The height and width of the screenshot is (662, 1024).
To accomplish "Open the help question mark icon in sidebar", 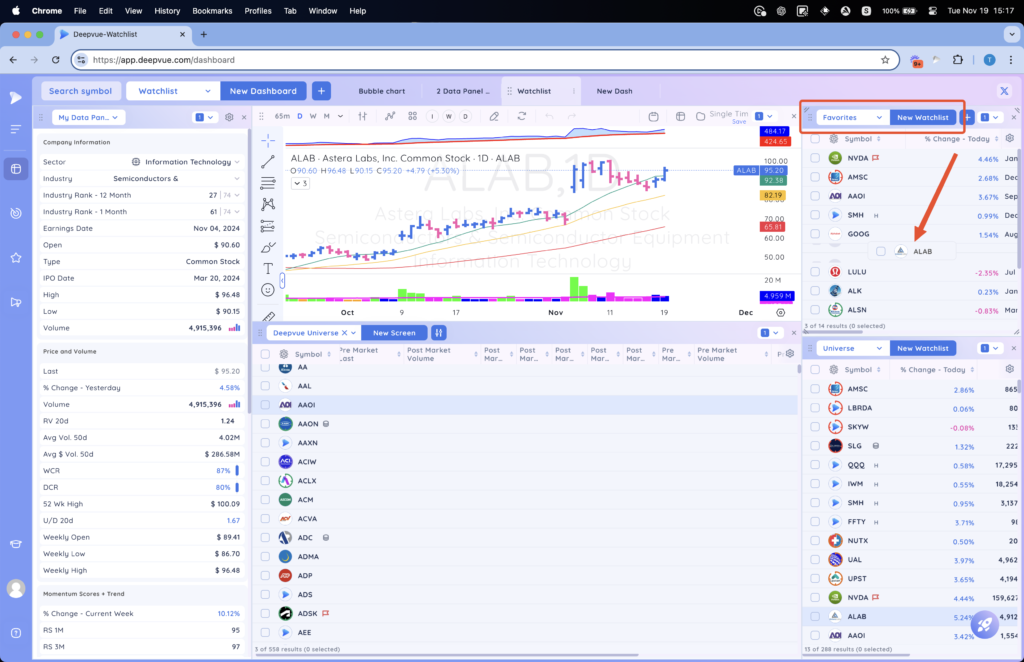I will [x=16, y=633].
